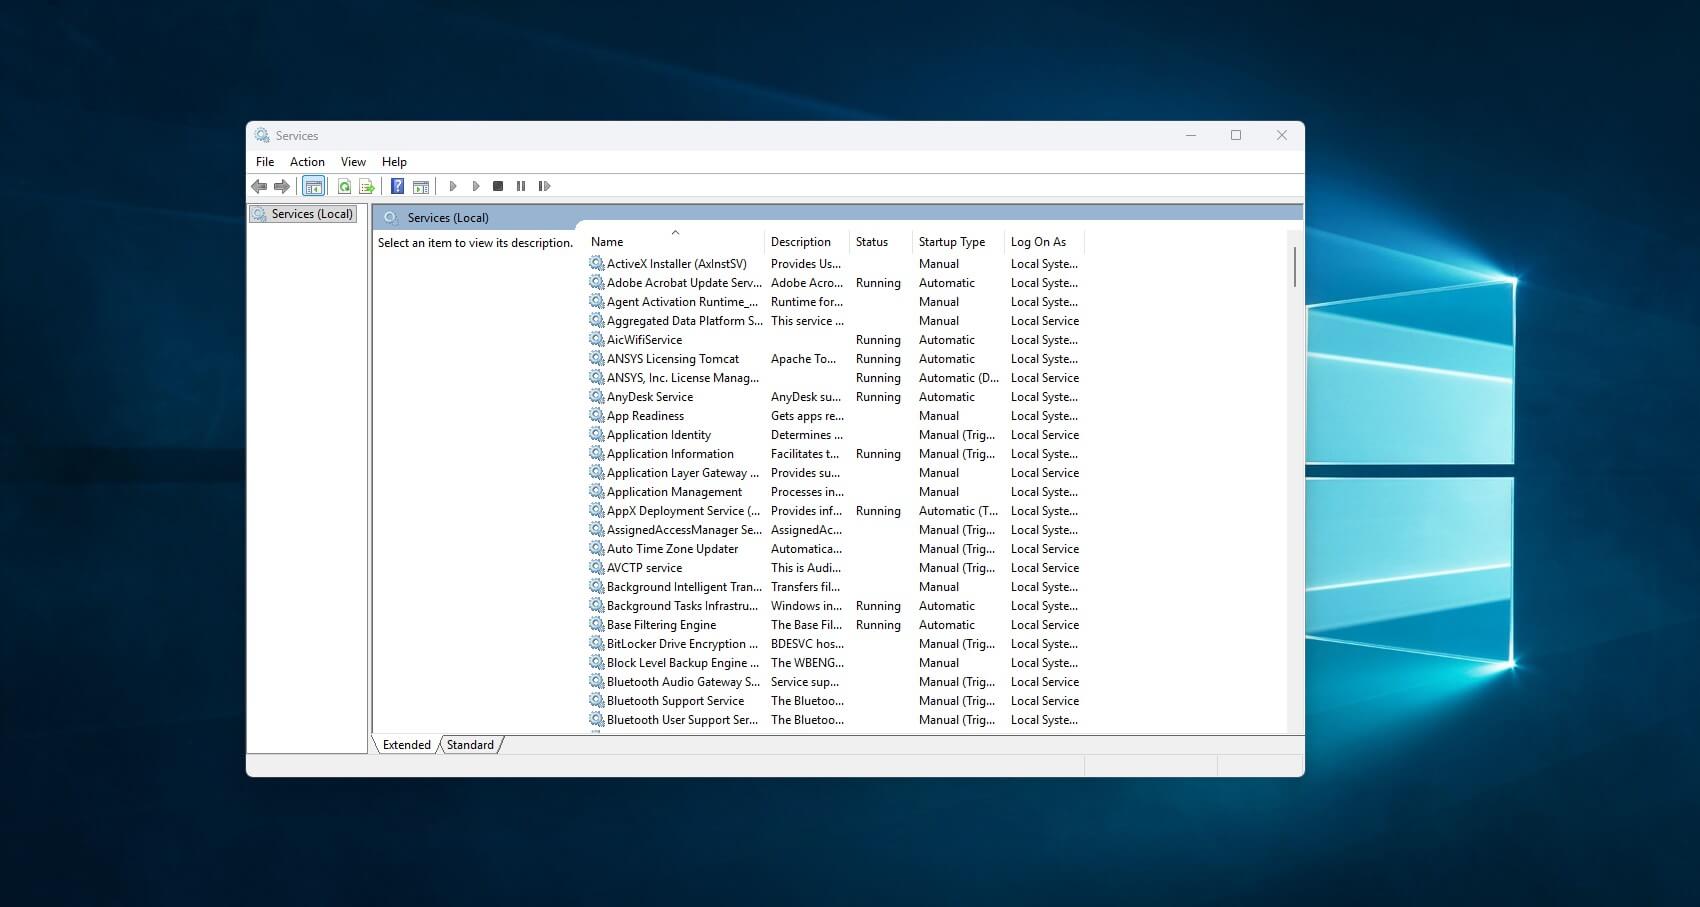1700x907 pixels.
Task: Select ANSYS, Inc. License Manag... service
Action: pyautogui.click(x=835, y=378)
